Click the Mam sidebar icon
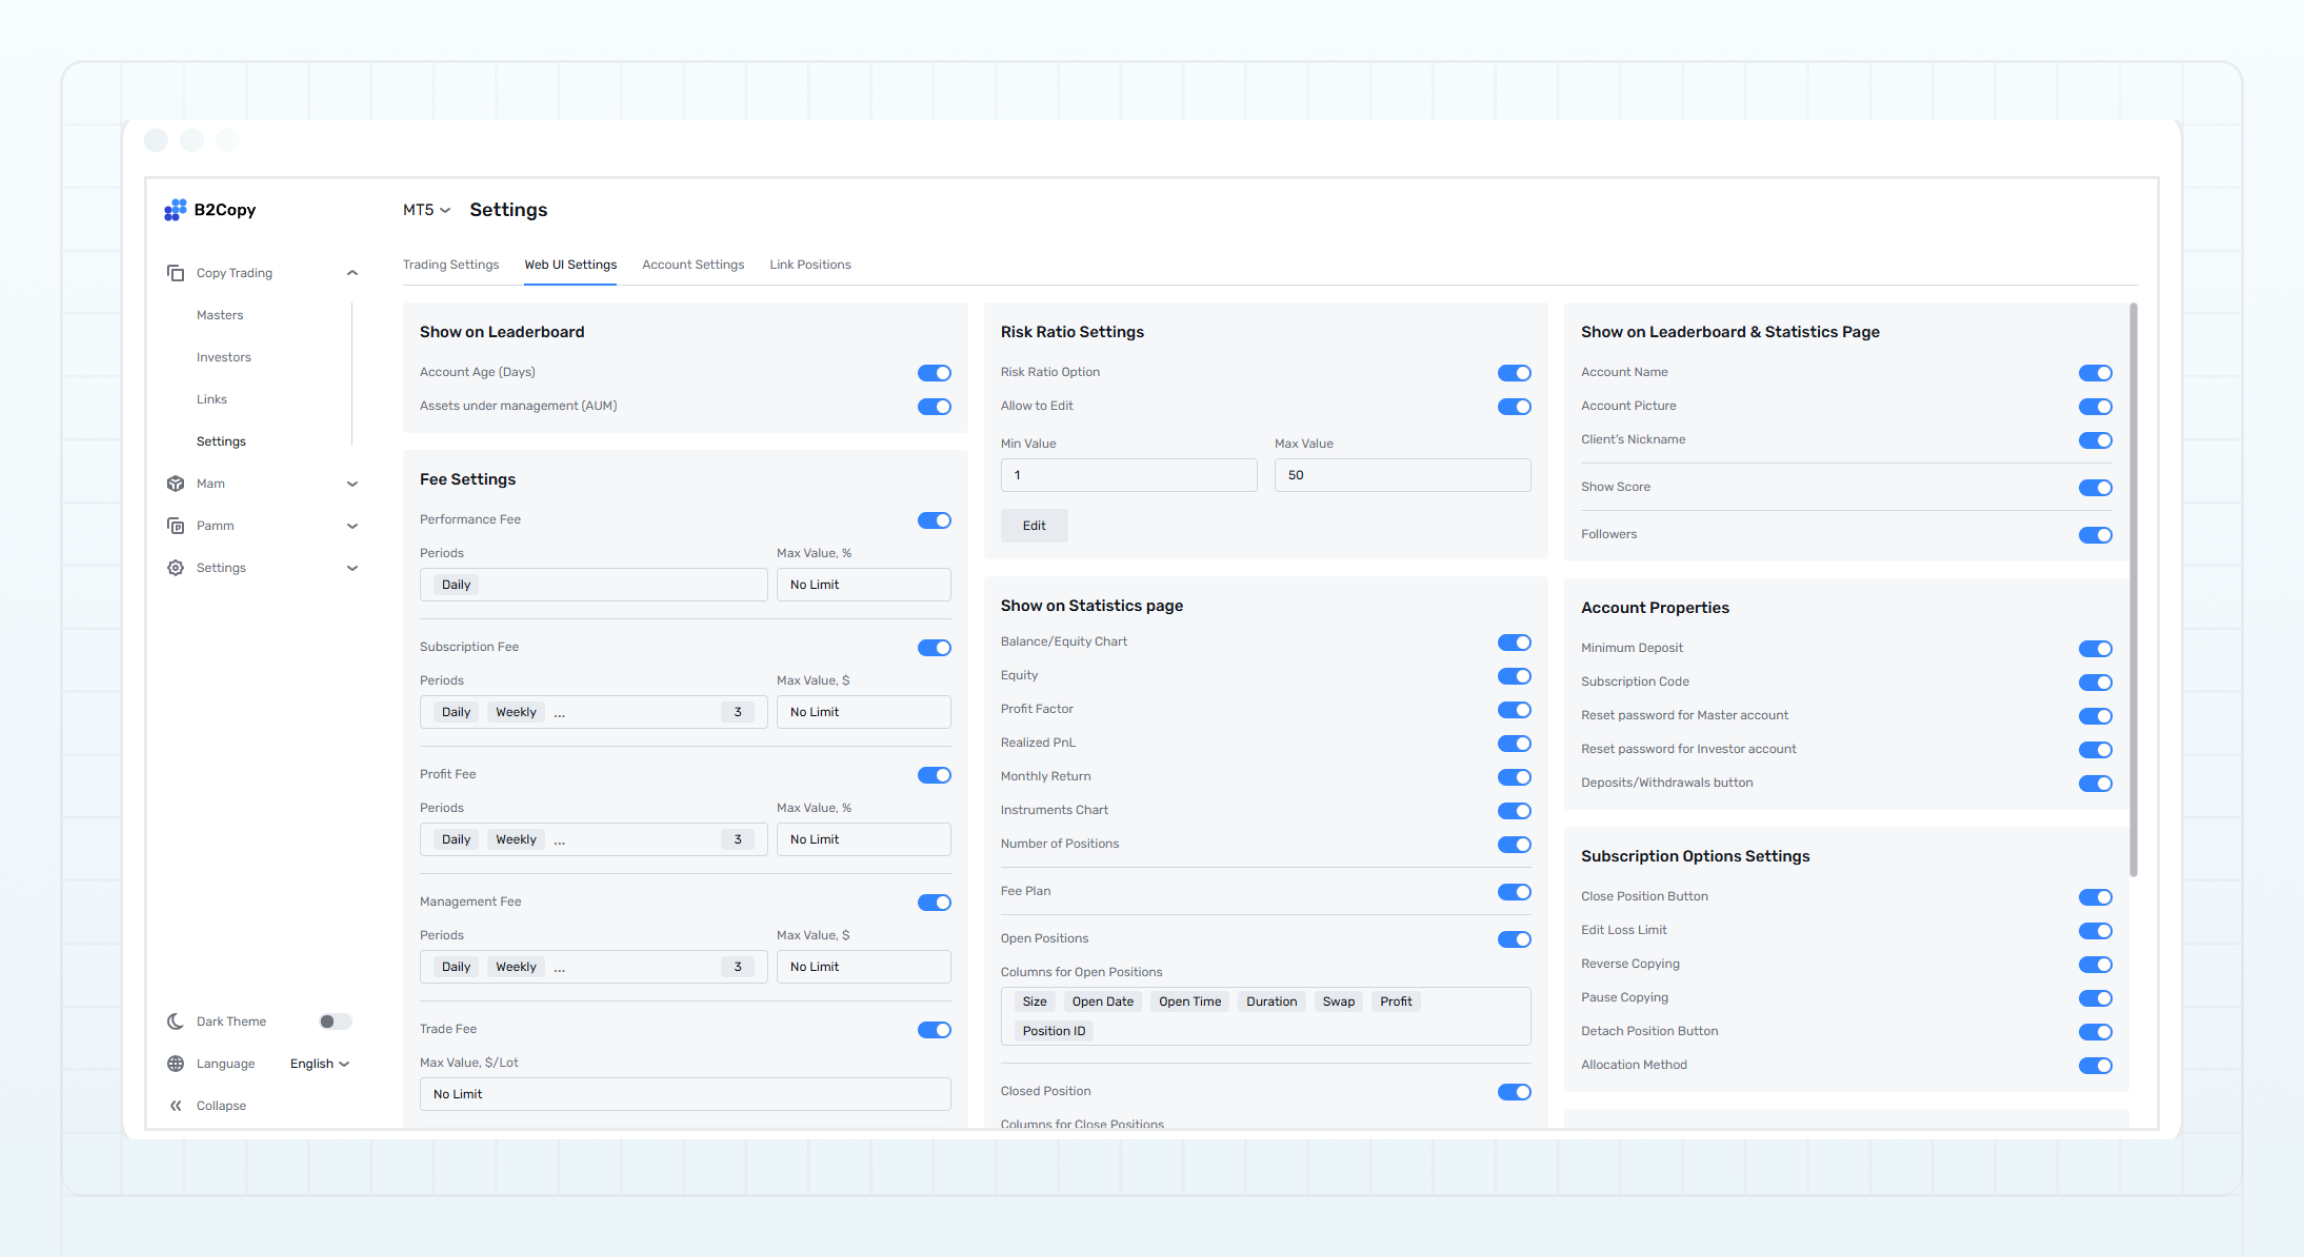The height and width of the screenshot is (1257, 2304). (x=176, y=483)
